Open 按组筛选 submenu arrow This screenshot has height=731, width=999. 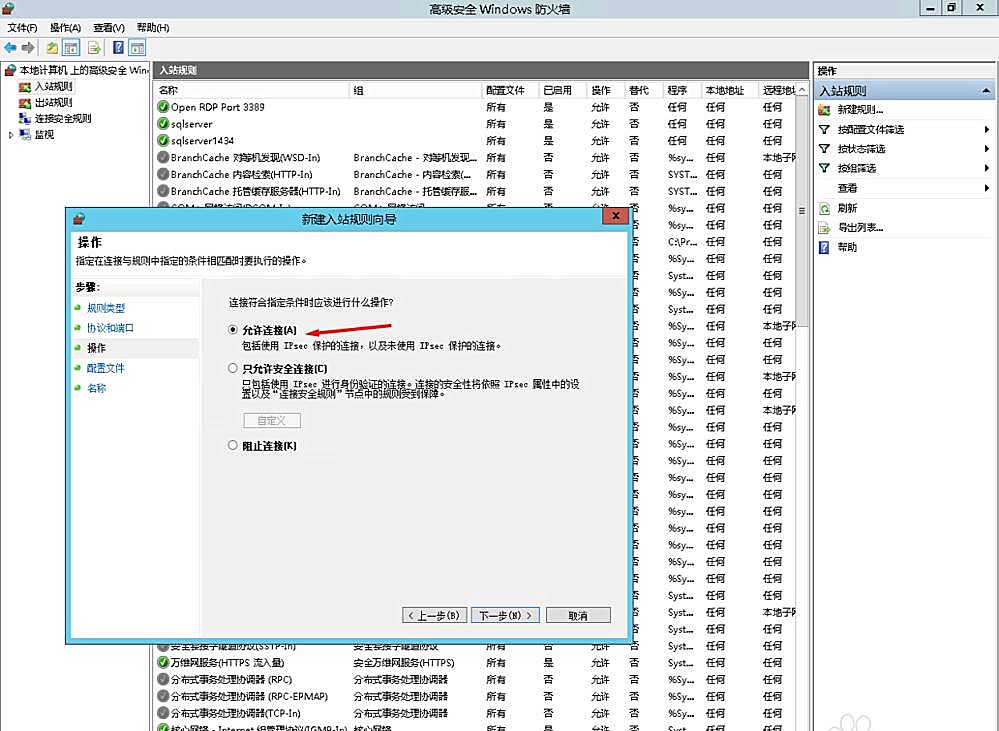coord(986,168)
